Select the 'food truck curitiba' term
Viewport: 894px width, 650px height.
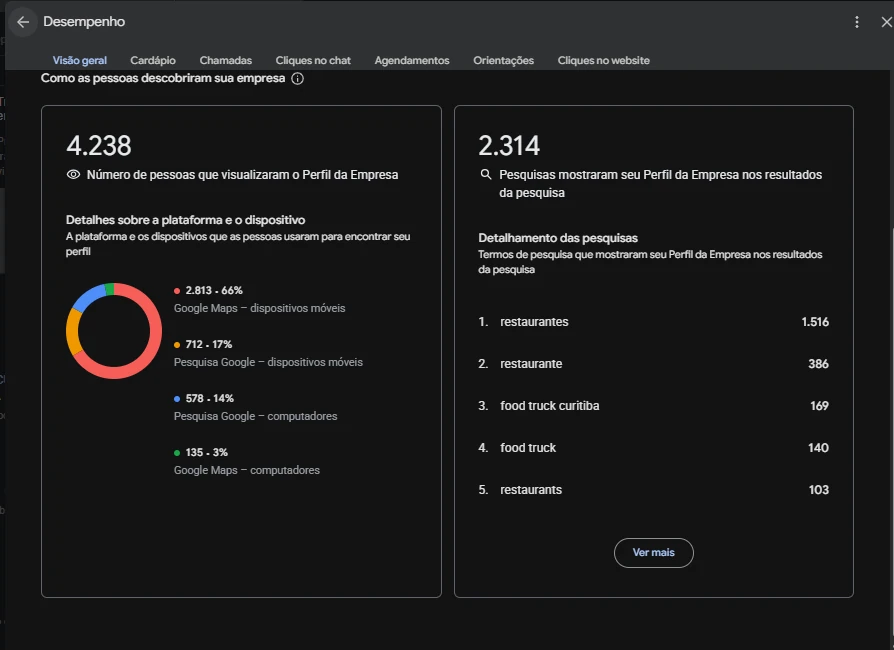point(653,406)
